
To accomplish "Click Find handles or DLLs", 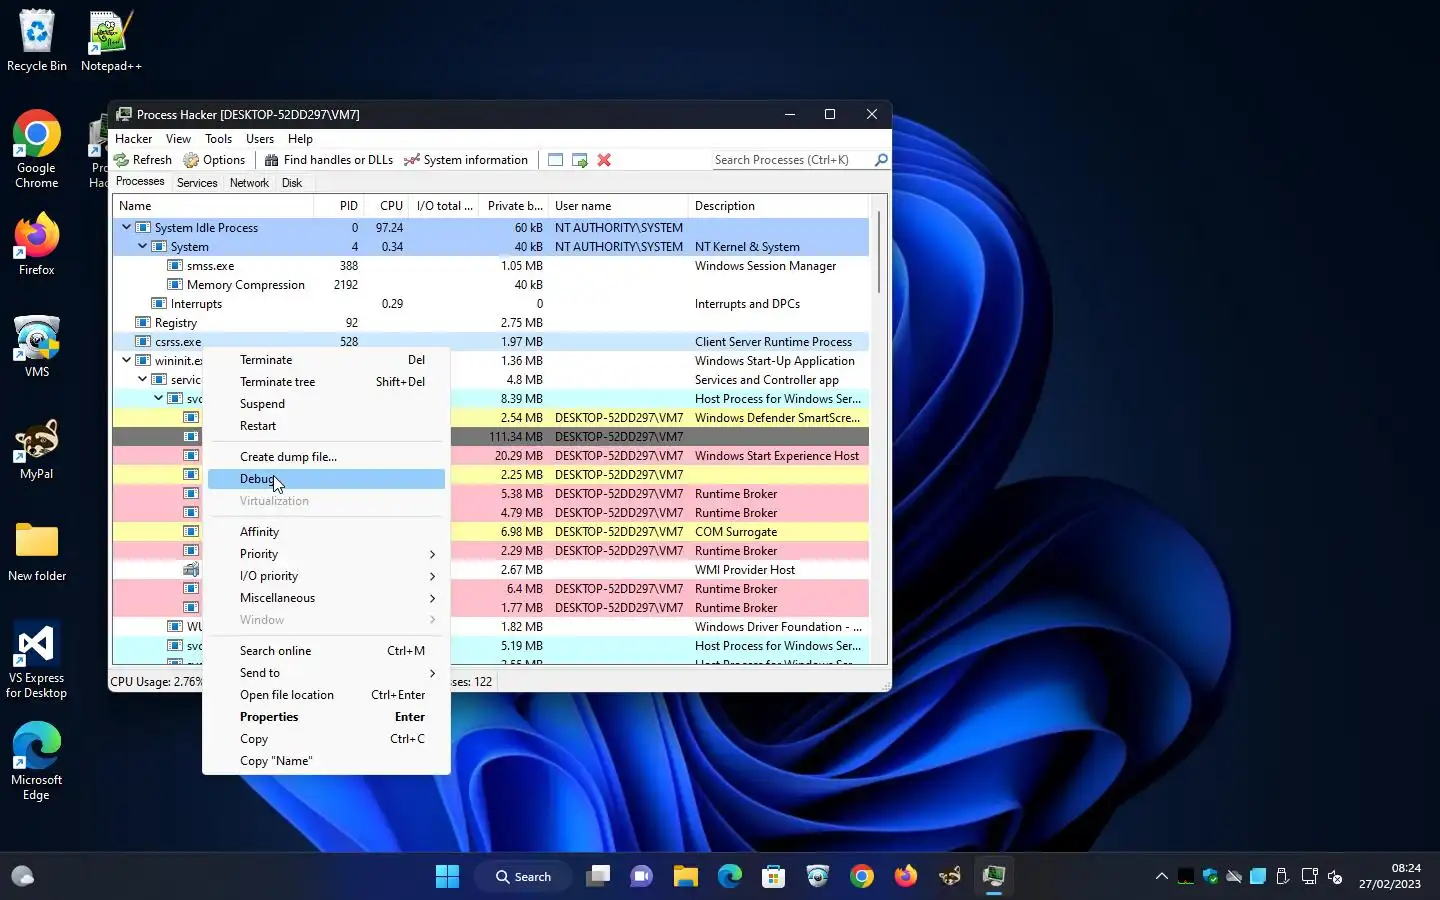I will [329, 160].
